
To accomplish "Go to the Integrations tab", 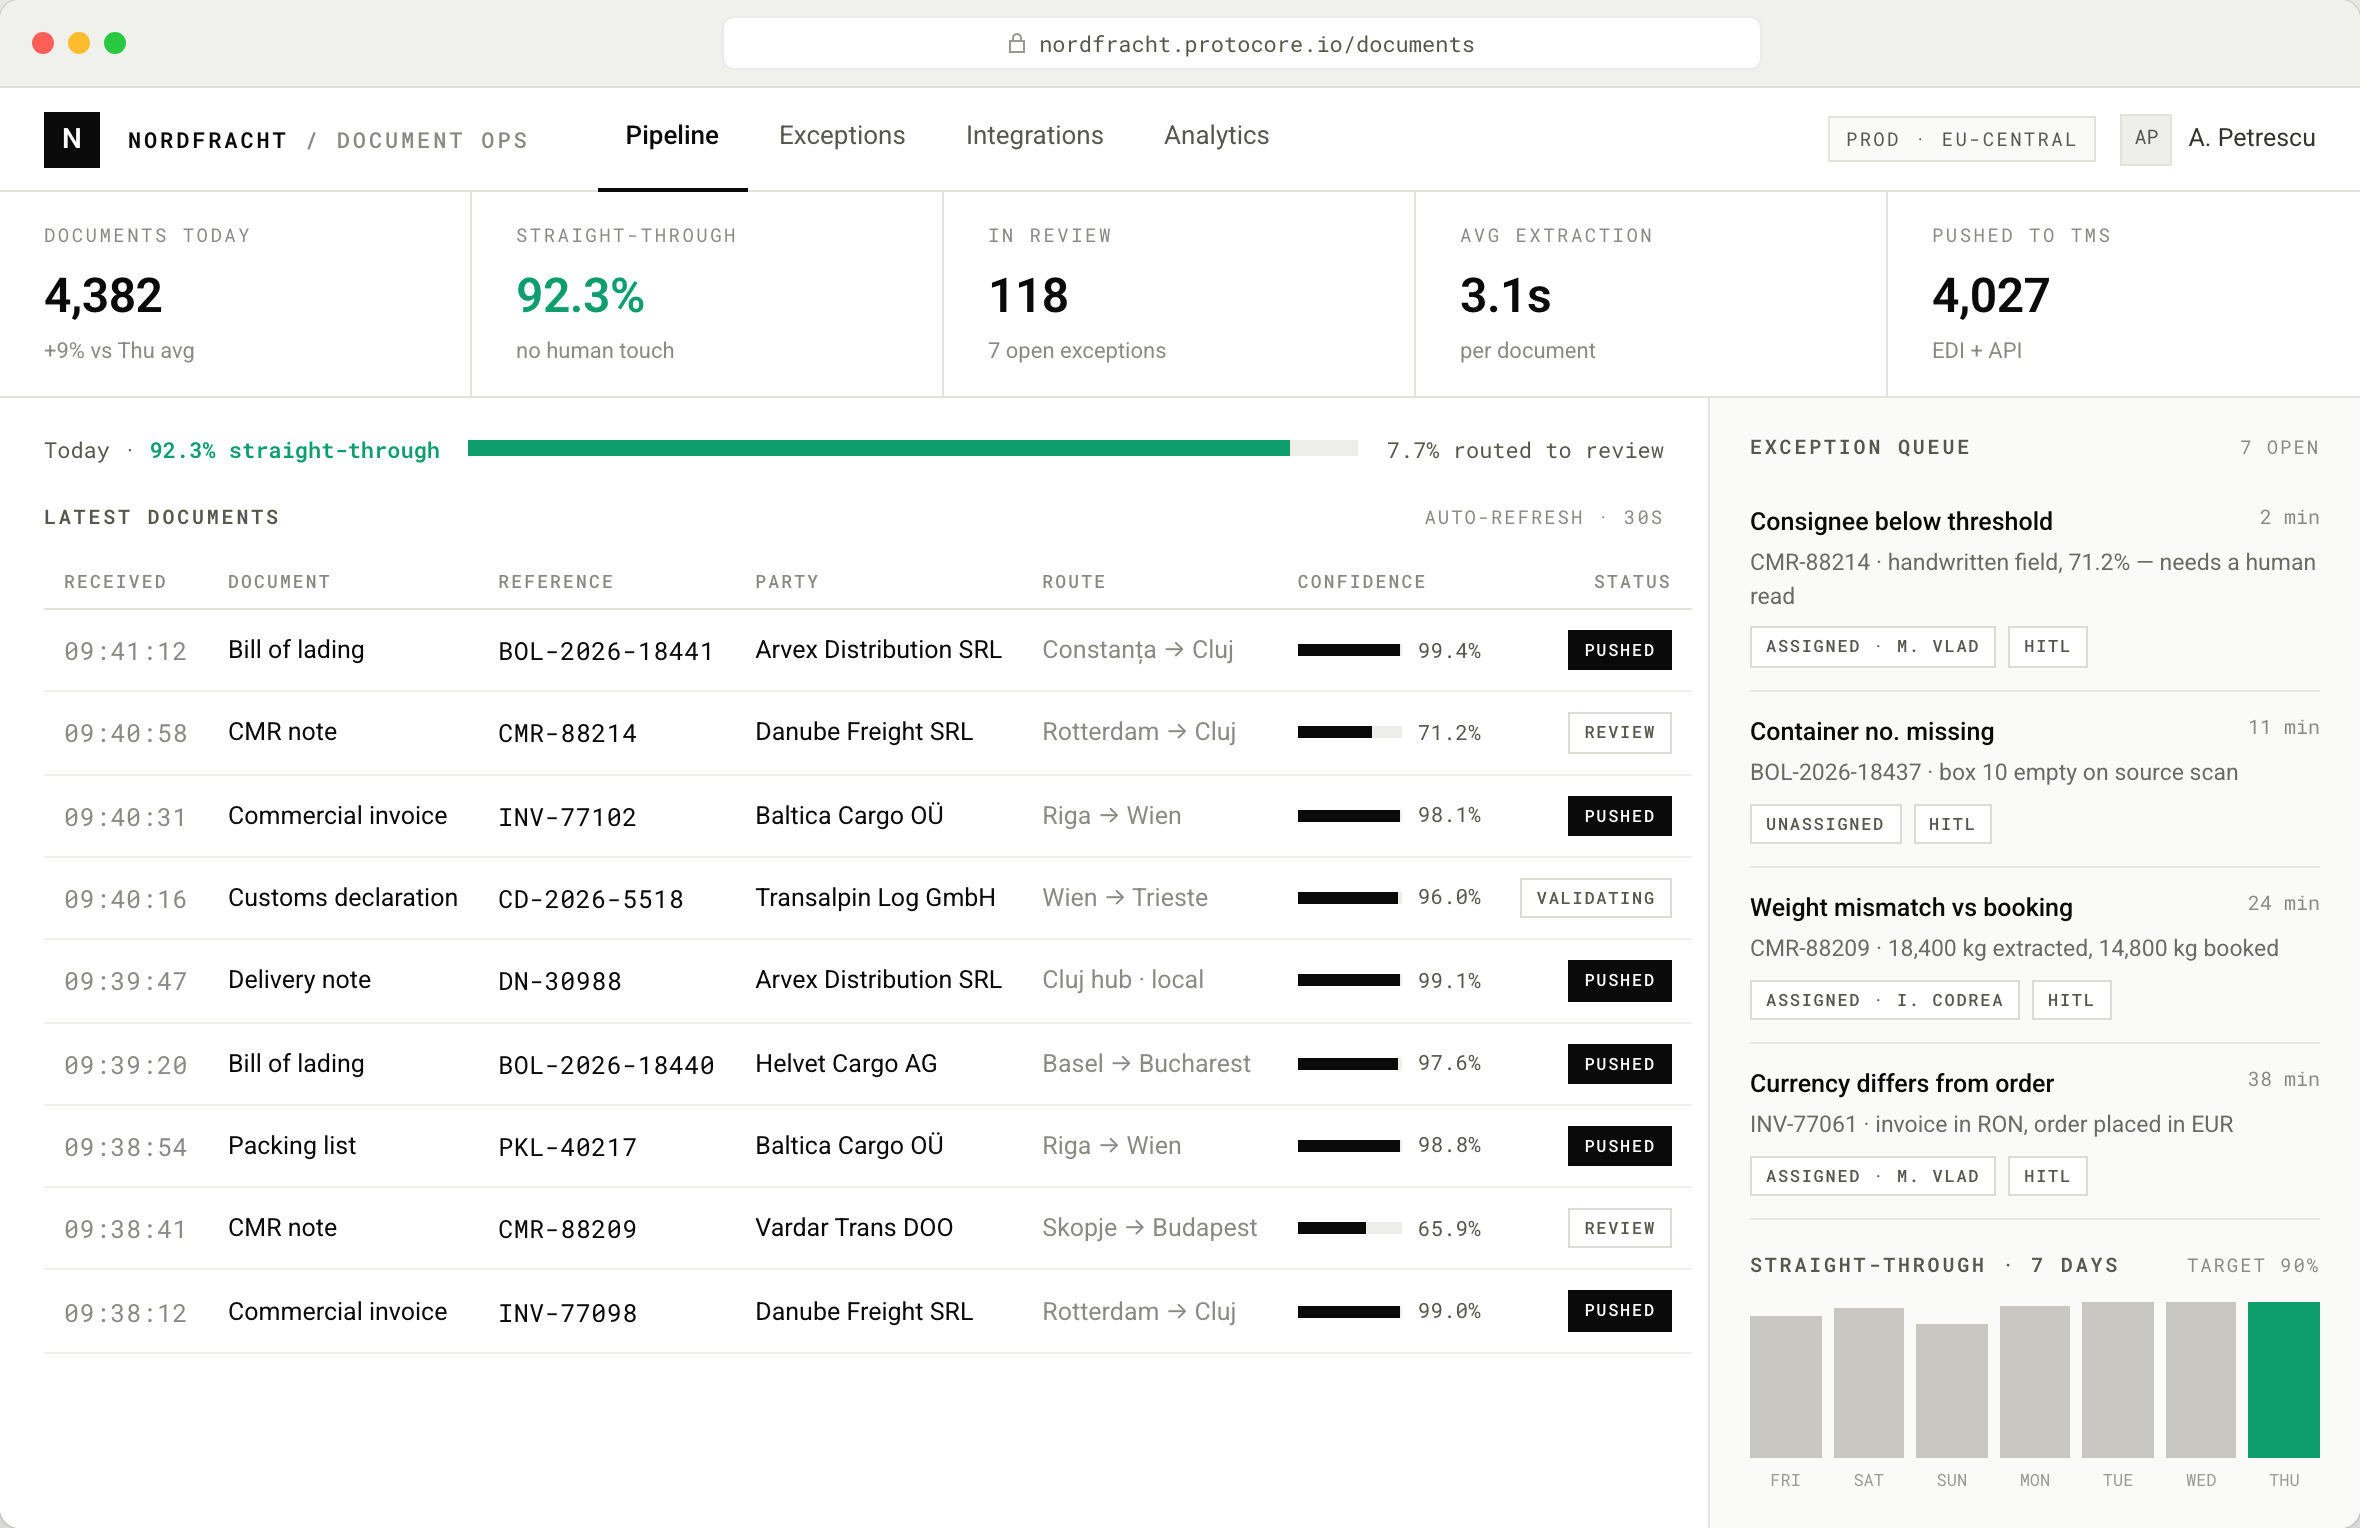I will point(1034,136).
